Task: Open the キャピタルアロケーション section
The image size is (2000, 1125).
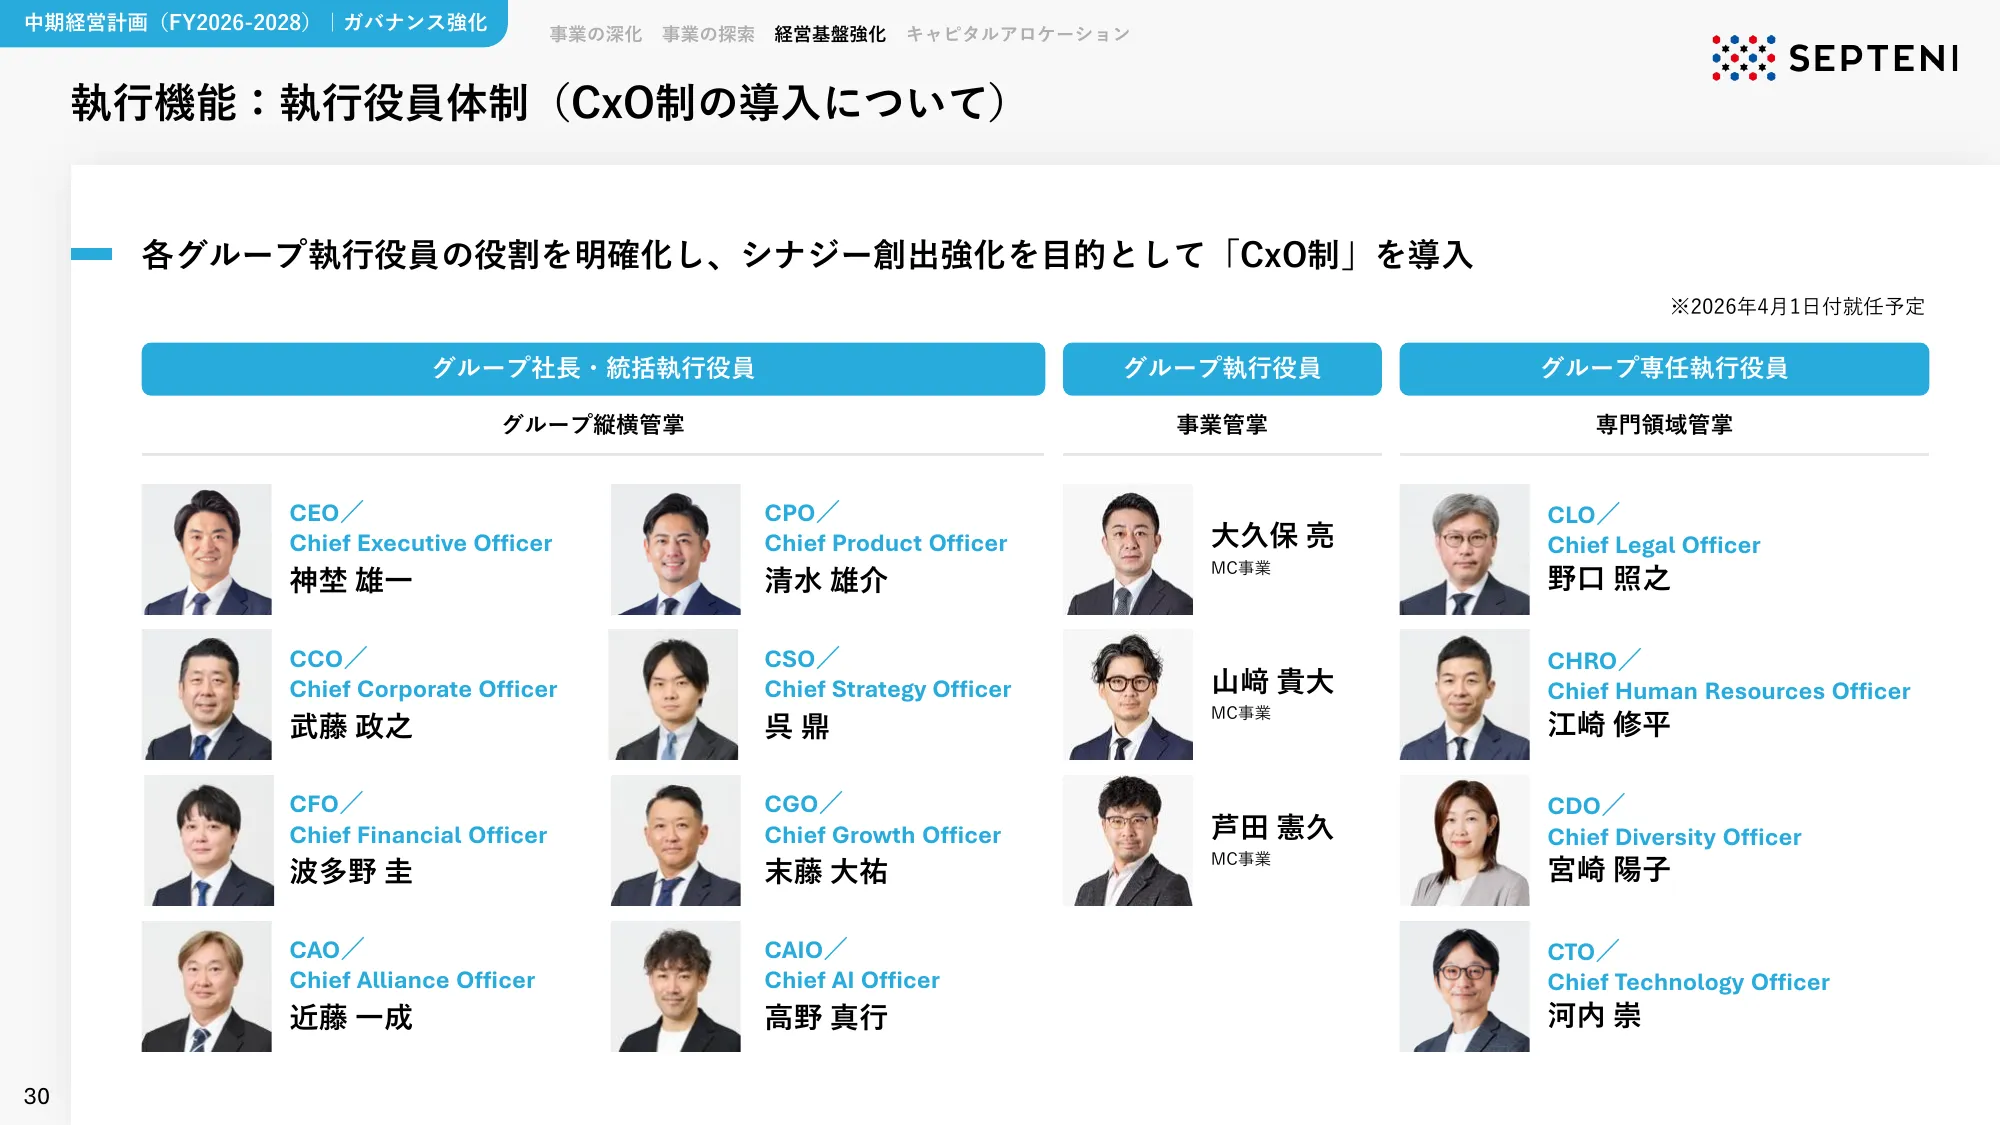Action: pos(1016,33)
